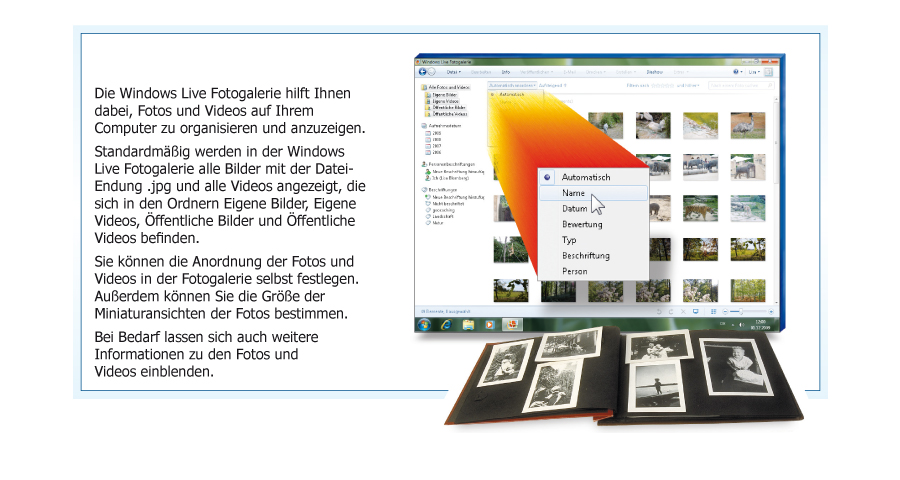Image resolution: width=900 pixels, height=480 pixels.
Task: Open Internet Explorer from the taskbar
Action: 446,326
